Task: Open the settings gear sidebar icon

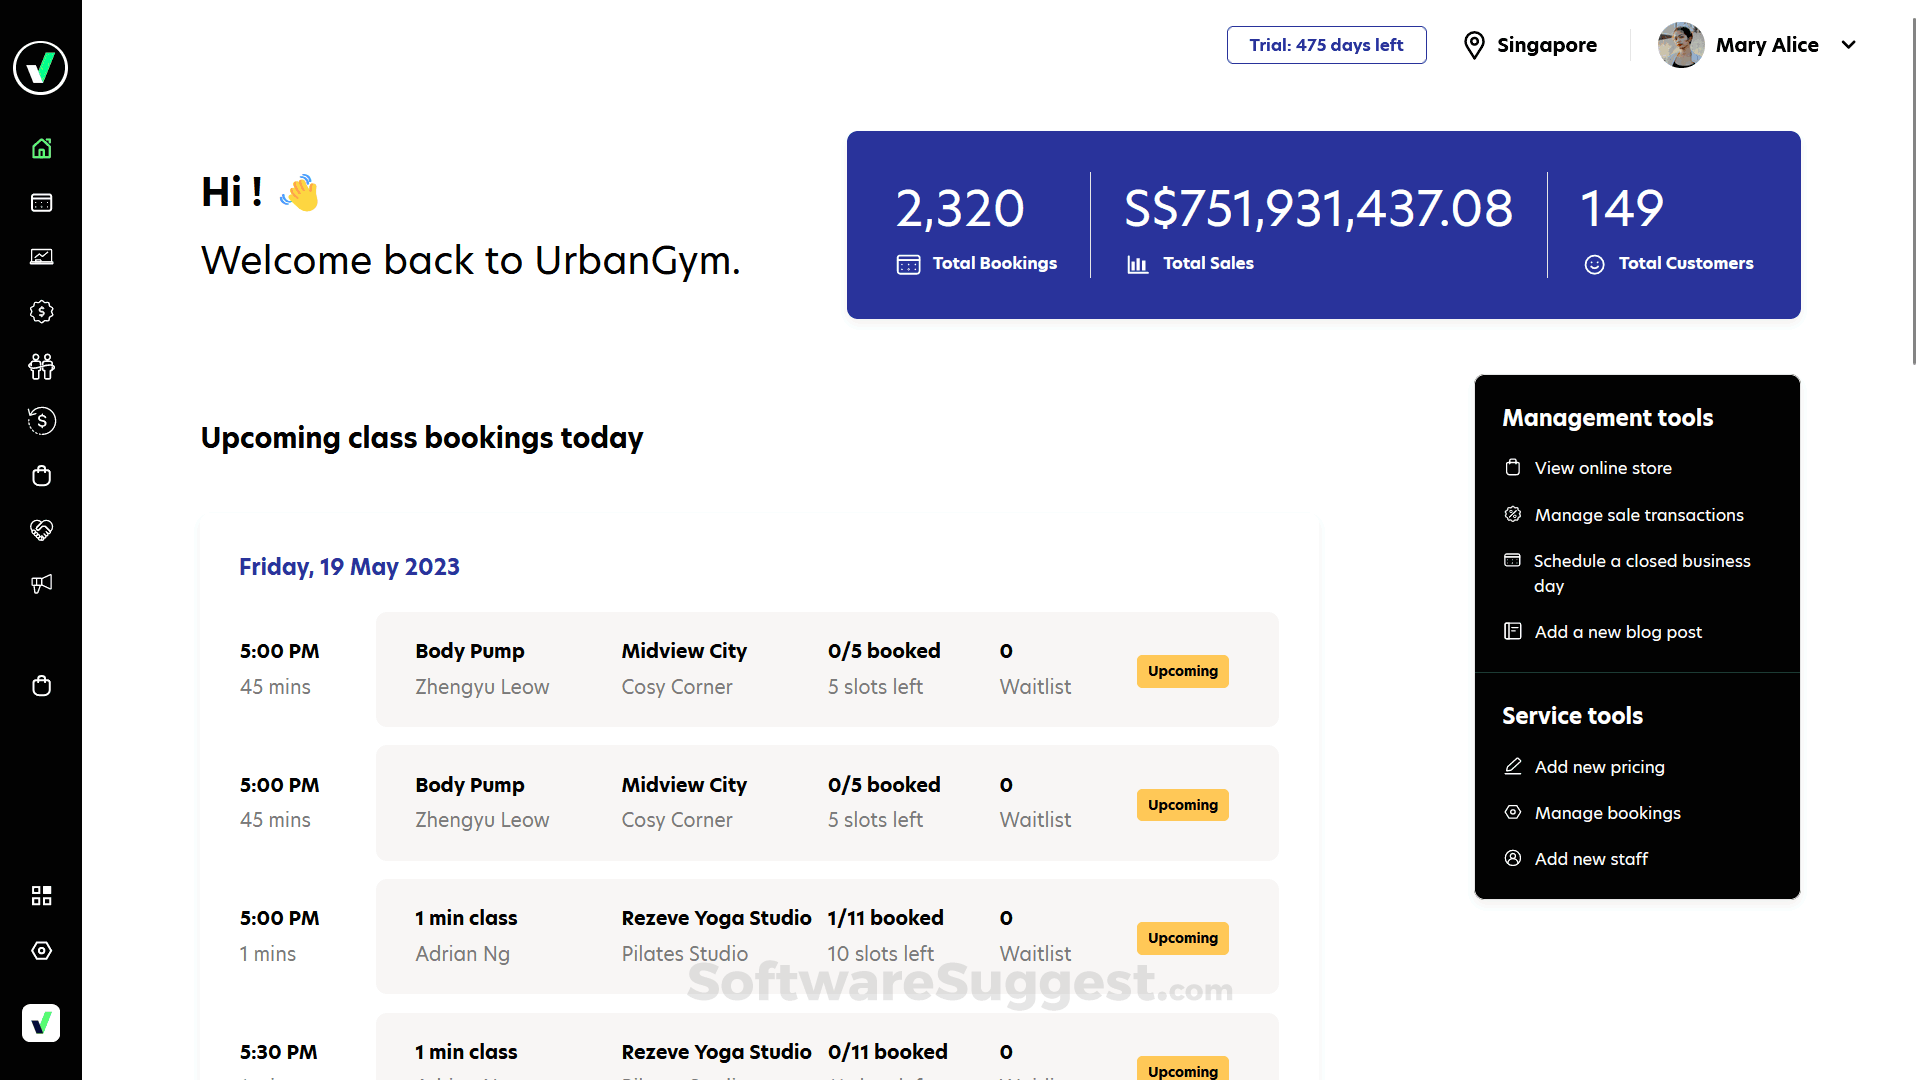Action: [x=41, y=951]
